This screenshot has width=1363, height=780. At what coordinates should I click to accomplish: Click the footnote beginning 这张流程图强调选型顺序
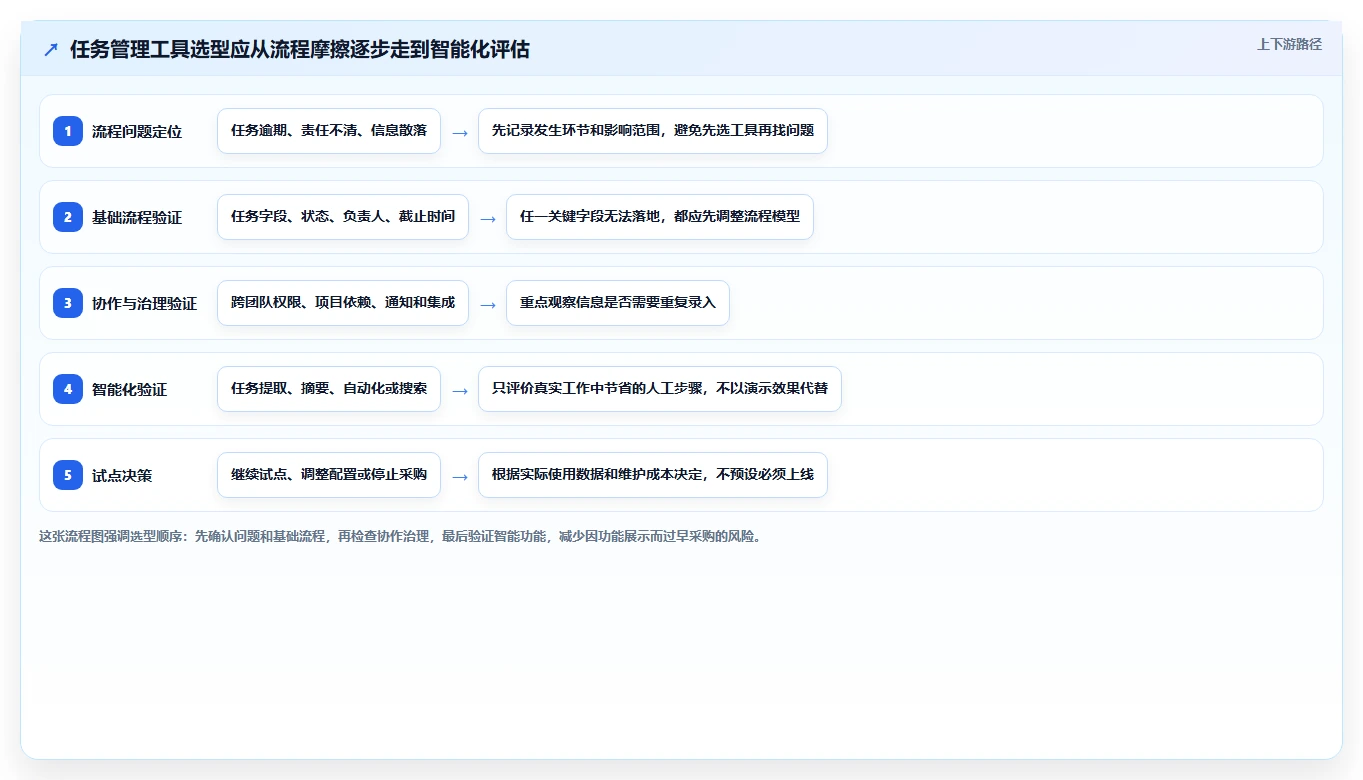pyautogui.click(x=402, y=536)
